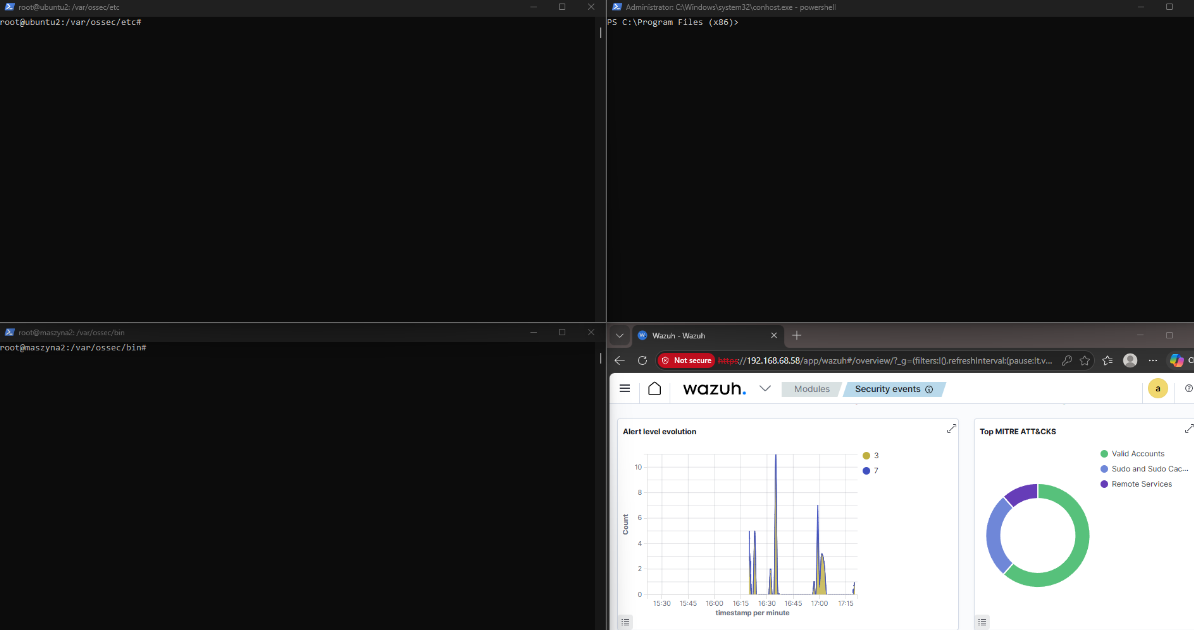Minimize the root@maszyna2 terminal window
This screenshot has height=630, width=1194.
(533, 332)
